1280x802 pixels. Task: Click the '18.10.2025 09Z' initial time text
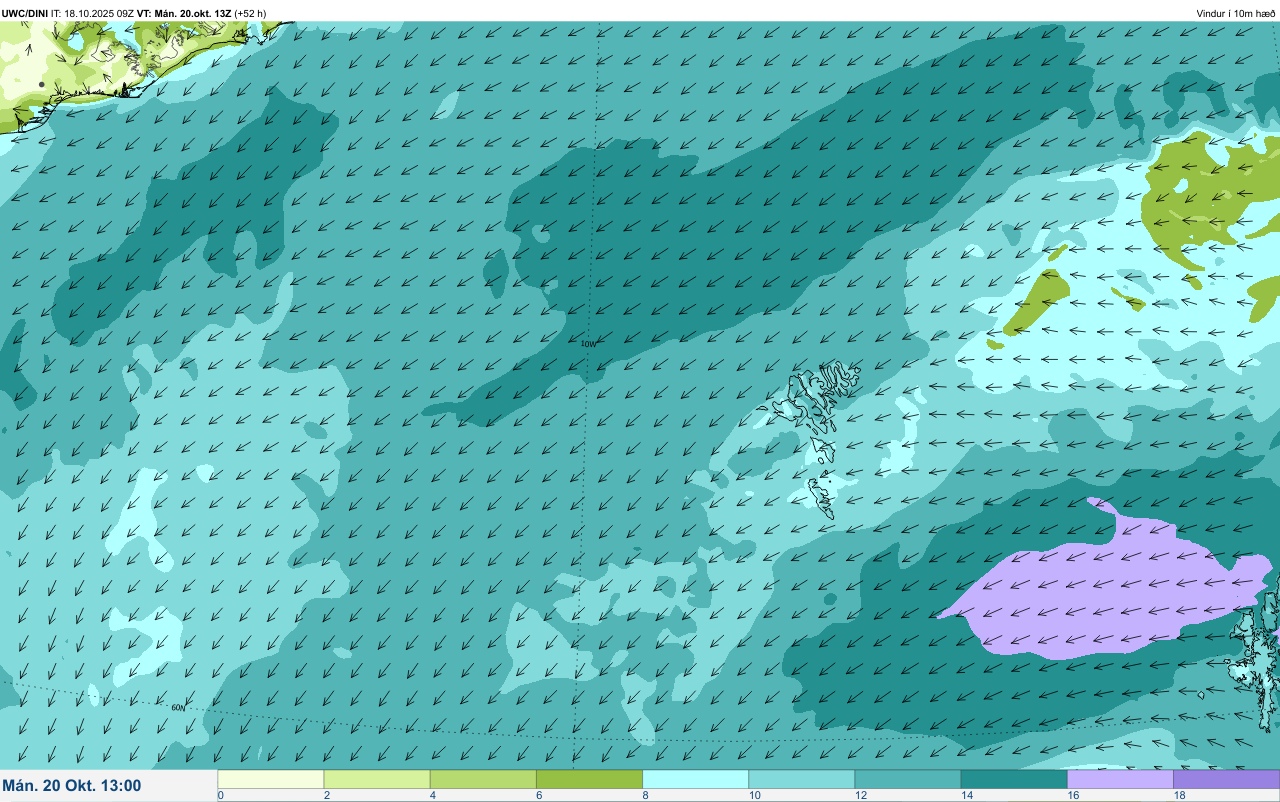(x=100, y=13)
